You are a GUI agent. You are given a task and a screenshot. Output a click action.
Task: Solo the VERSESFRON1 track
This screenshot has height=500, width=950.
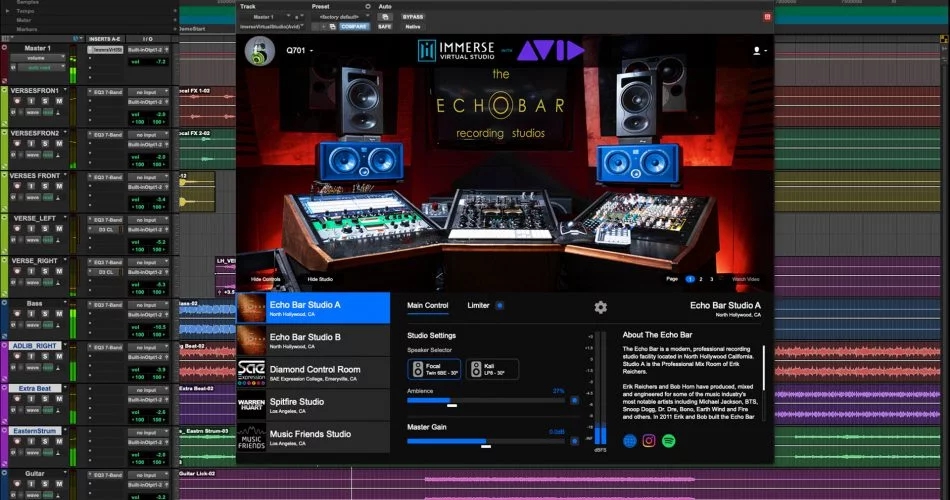45,101
